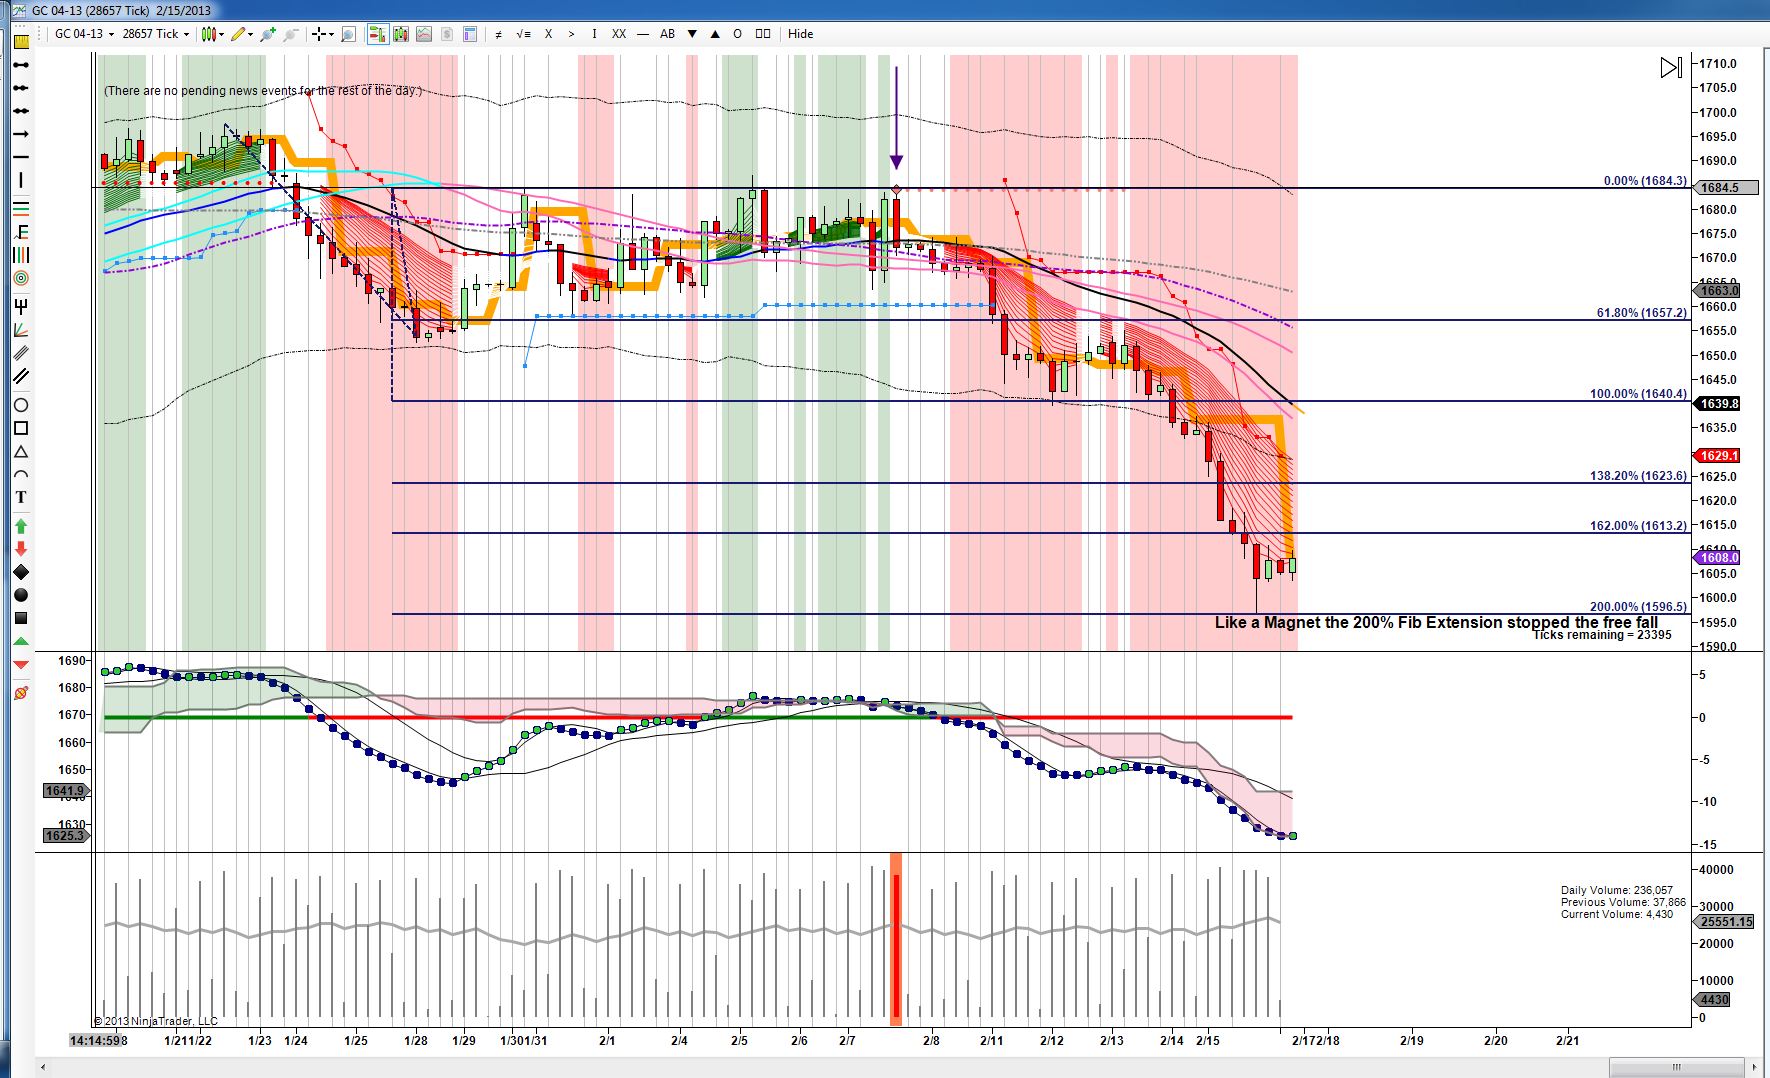The height and width of the screenshot is (1078, 1770).
Task: Click the 2/19 date label on time axis
Action: click(x=1411, y=1040)
